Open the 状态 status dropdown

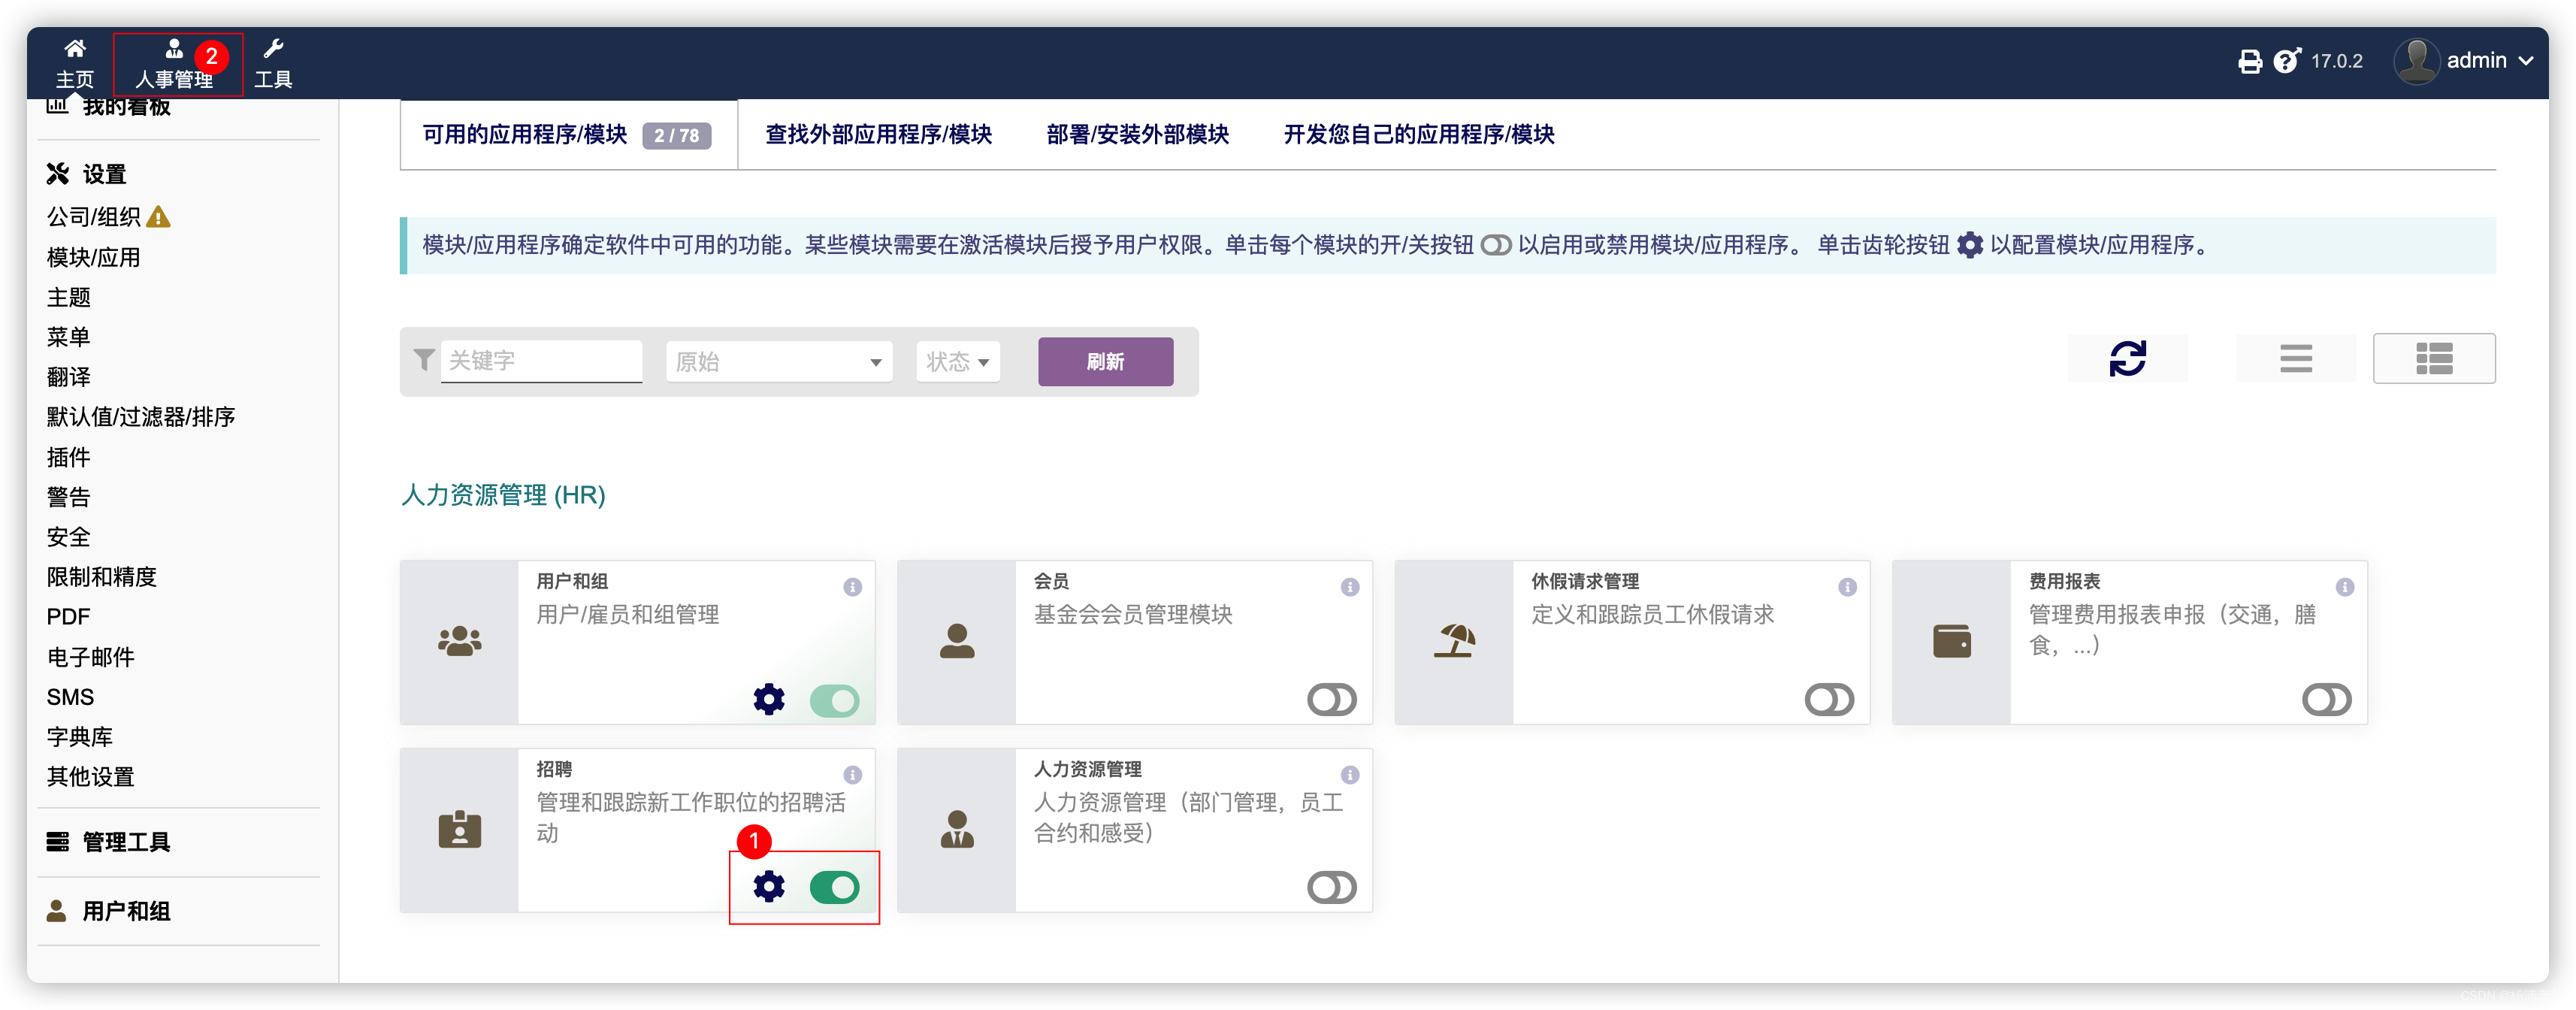point(957,362)
